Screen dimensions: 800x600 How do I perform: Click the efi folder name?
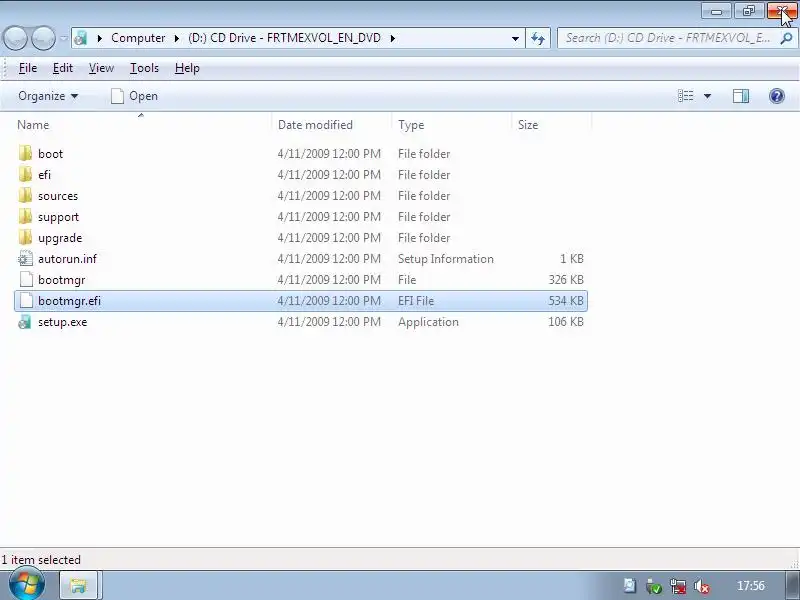click(44, 174)
